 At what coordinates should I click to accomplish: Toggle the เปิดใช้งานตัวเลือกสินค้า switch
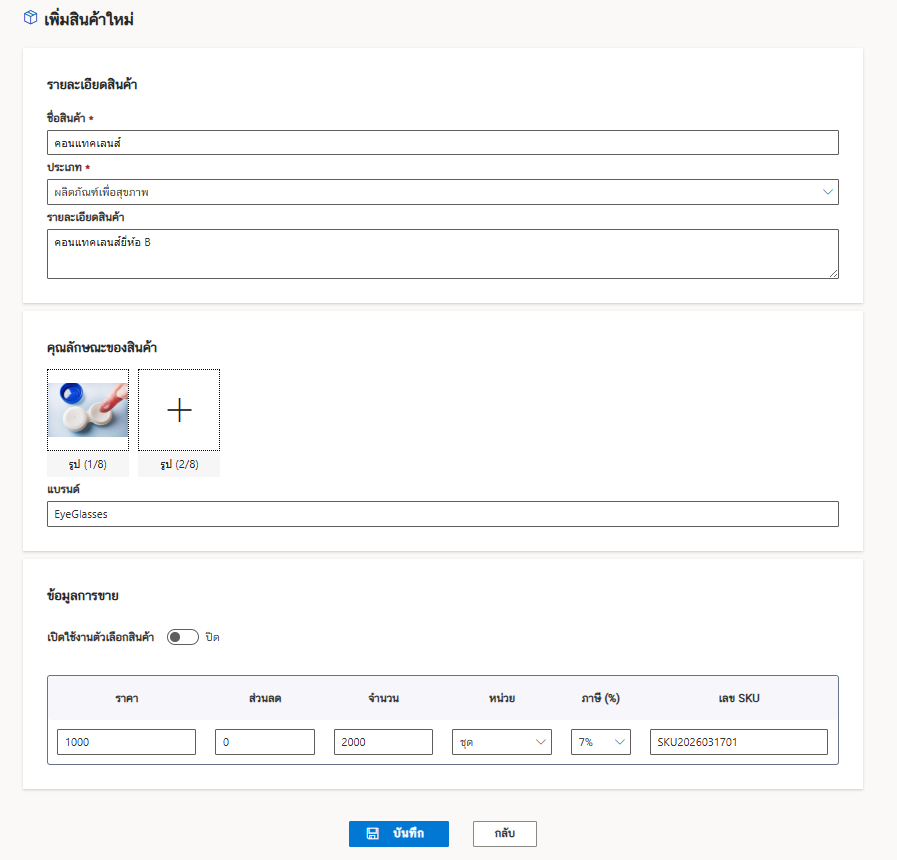(x=182, y=637)
